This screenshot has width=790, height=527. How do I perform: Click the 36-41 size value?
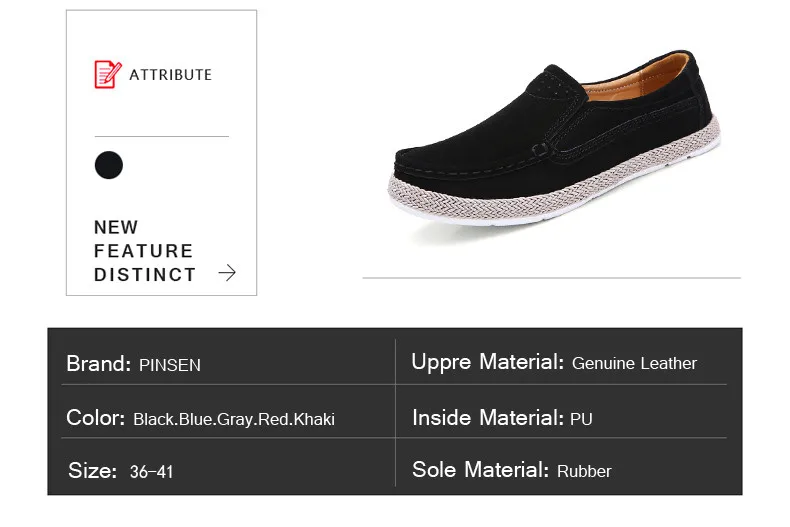tap(151, 472)
